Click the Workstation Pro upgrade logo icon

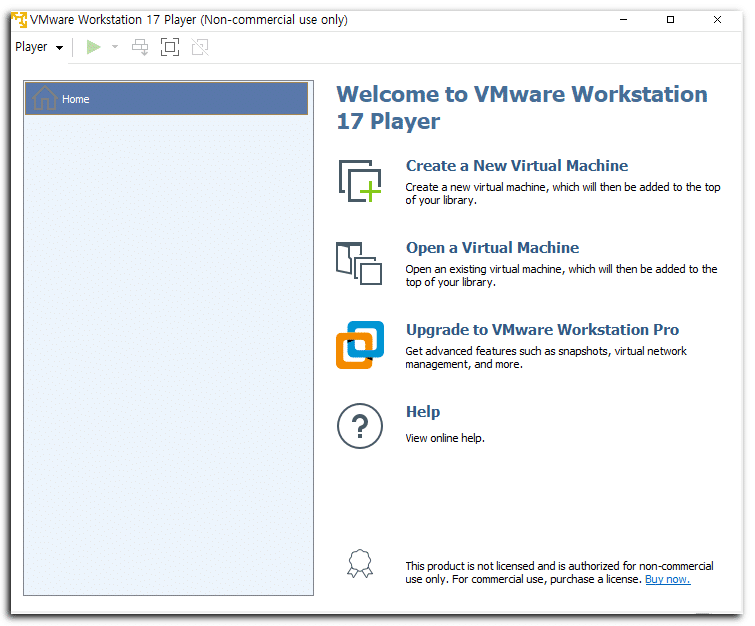[x=360, y=345]
